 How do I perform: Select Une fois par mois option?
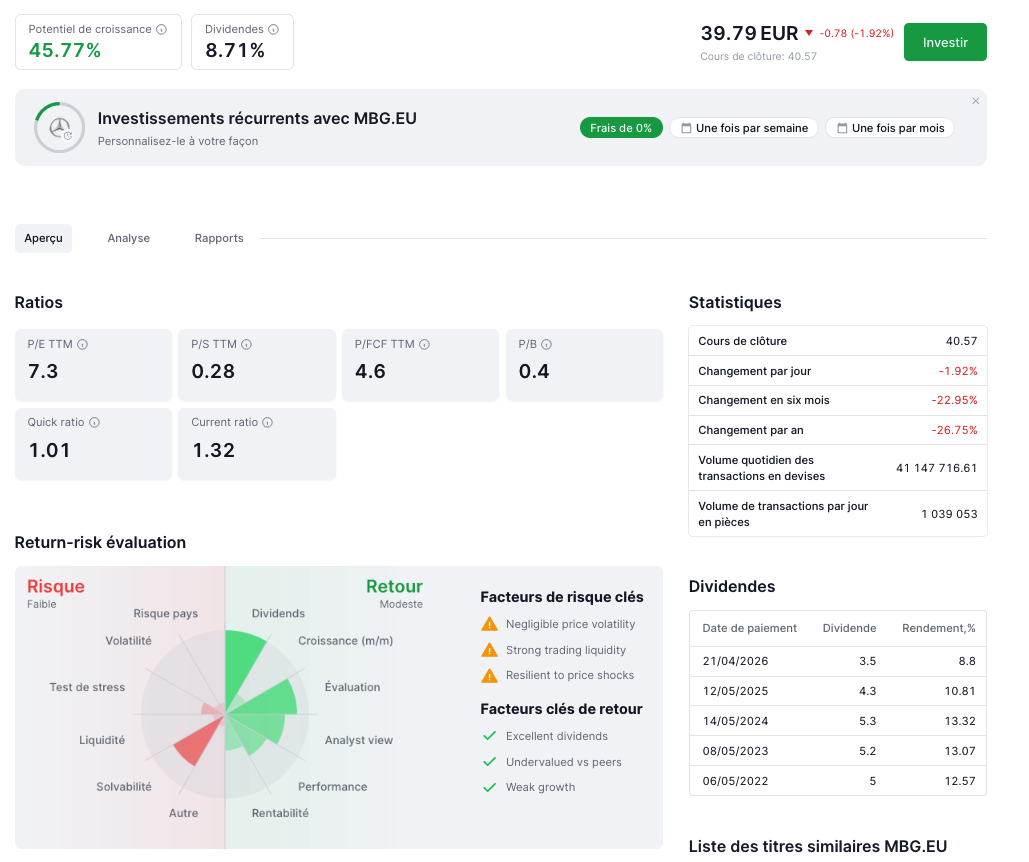(890, 128)
